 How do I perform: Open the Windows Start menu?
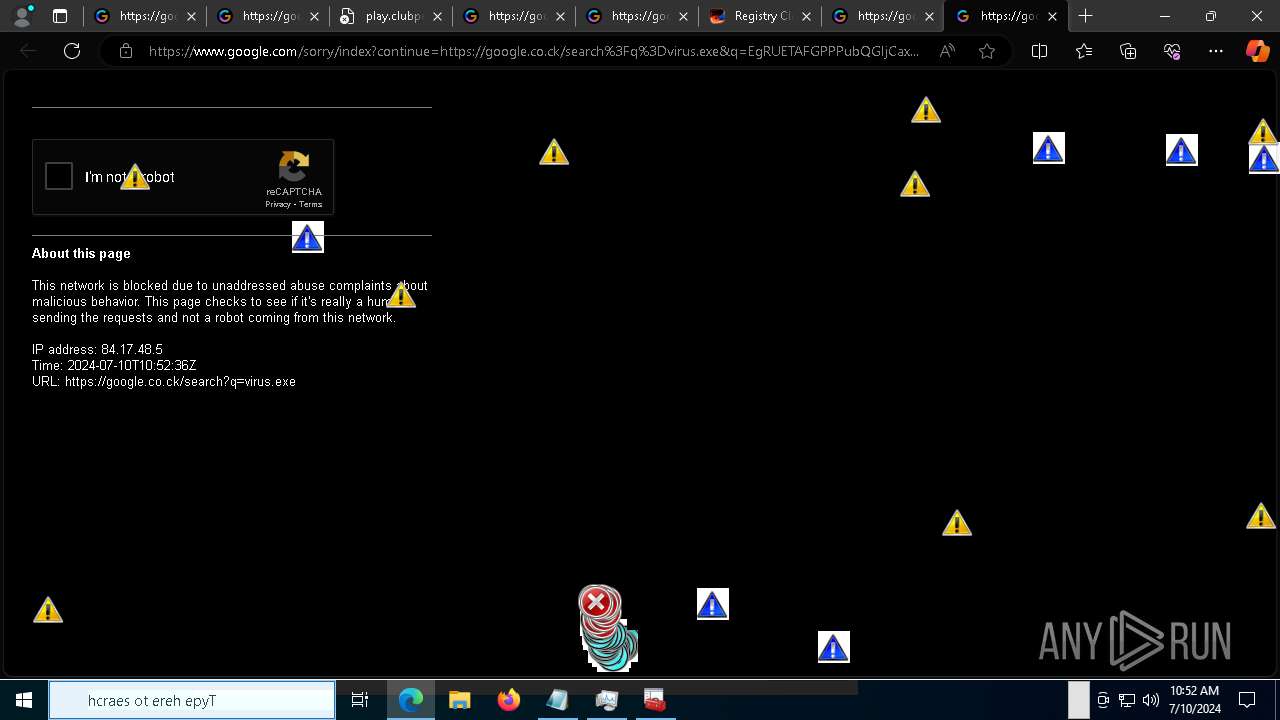point(24,700)
